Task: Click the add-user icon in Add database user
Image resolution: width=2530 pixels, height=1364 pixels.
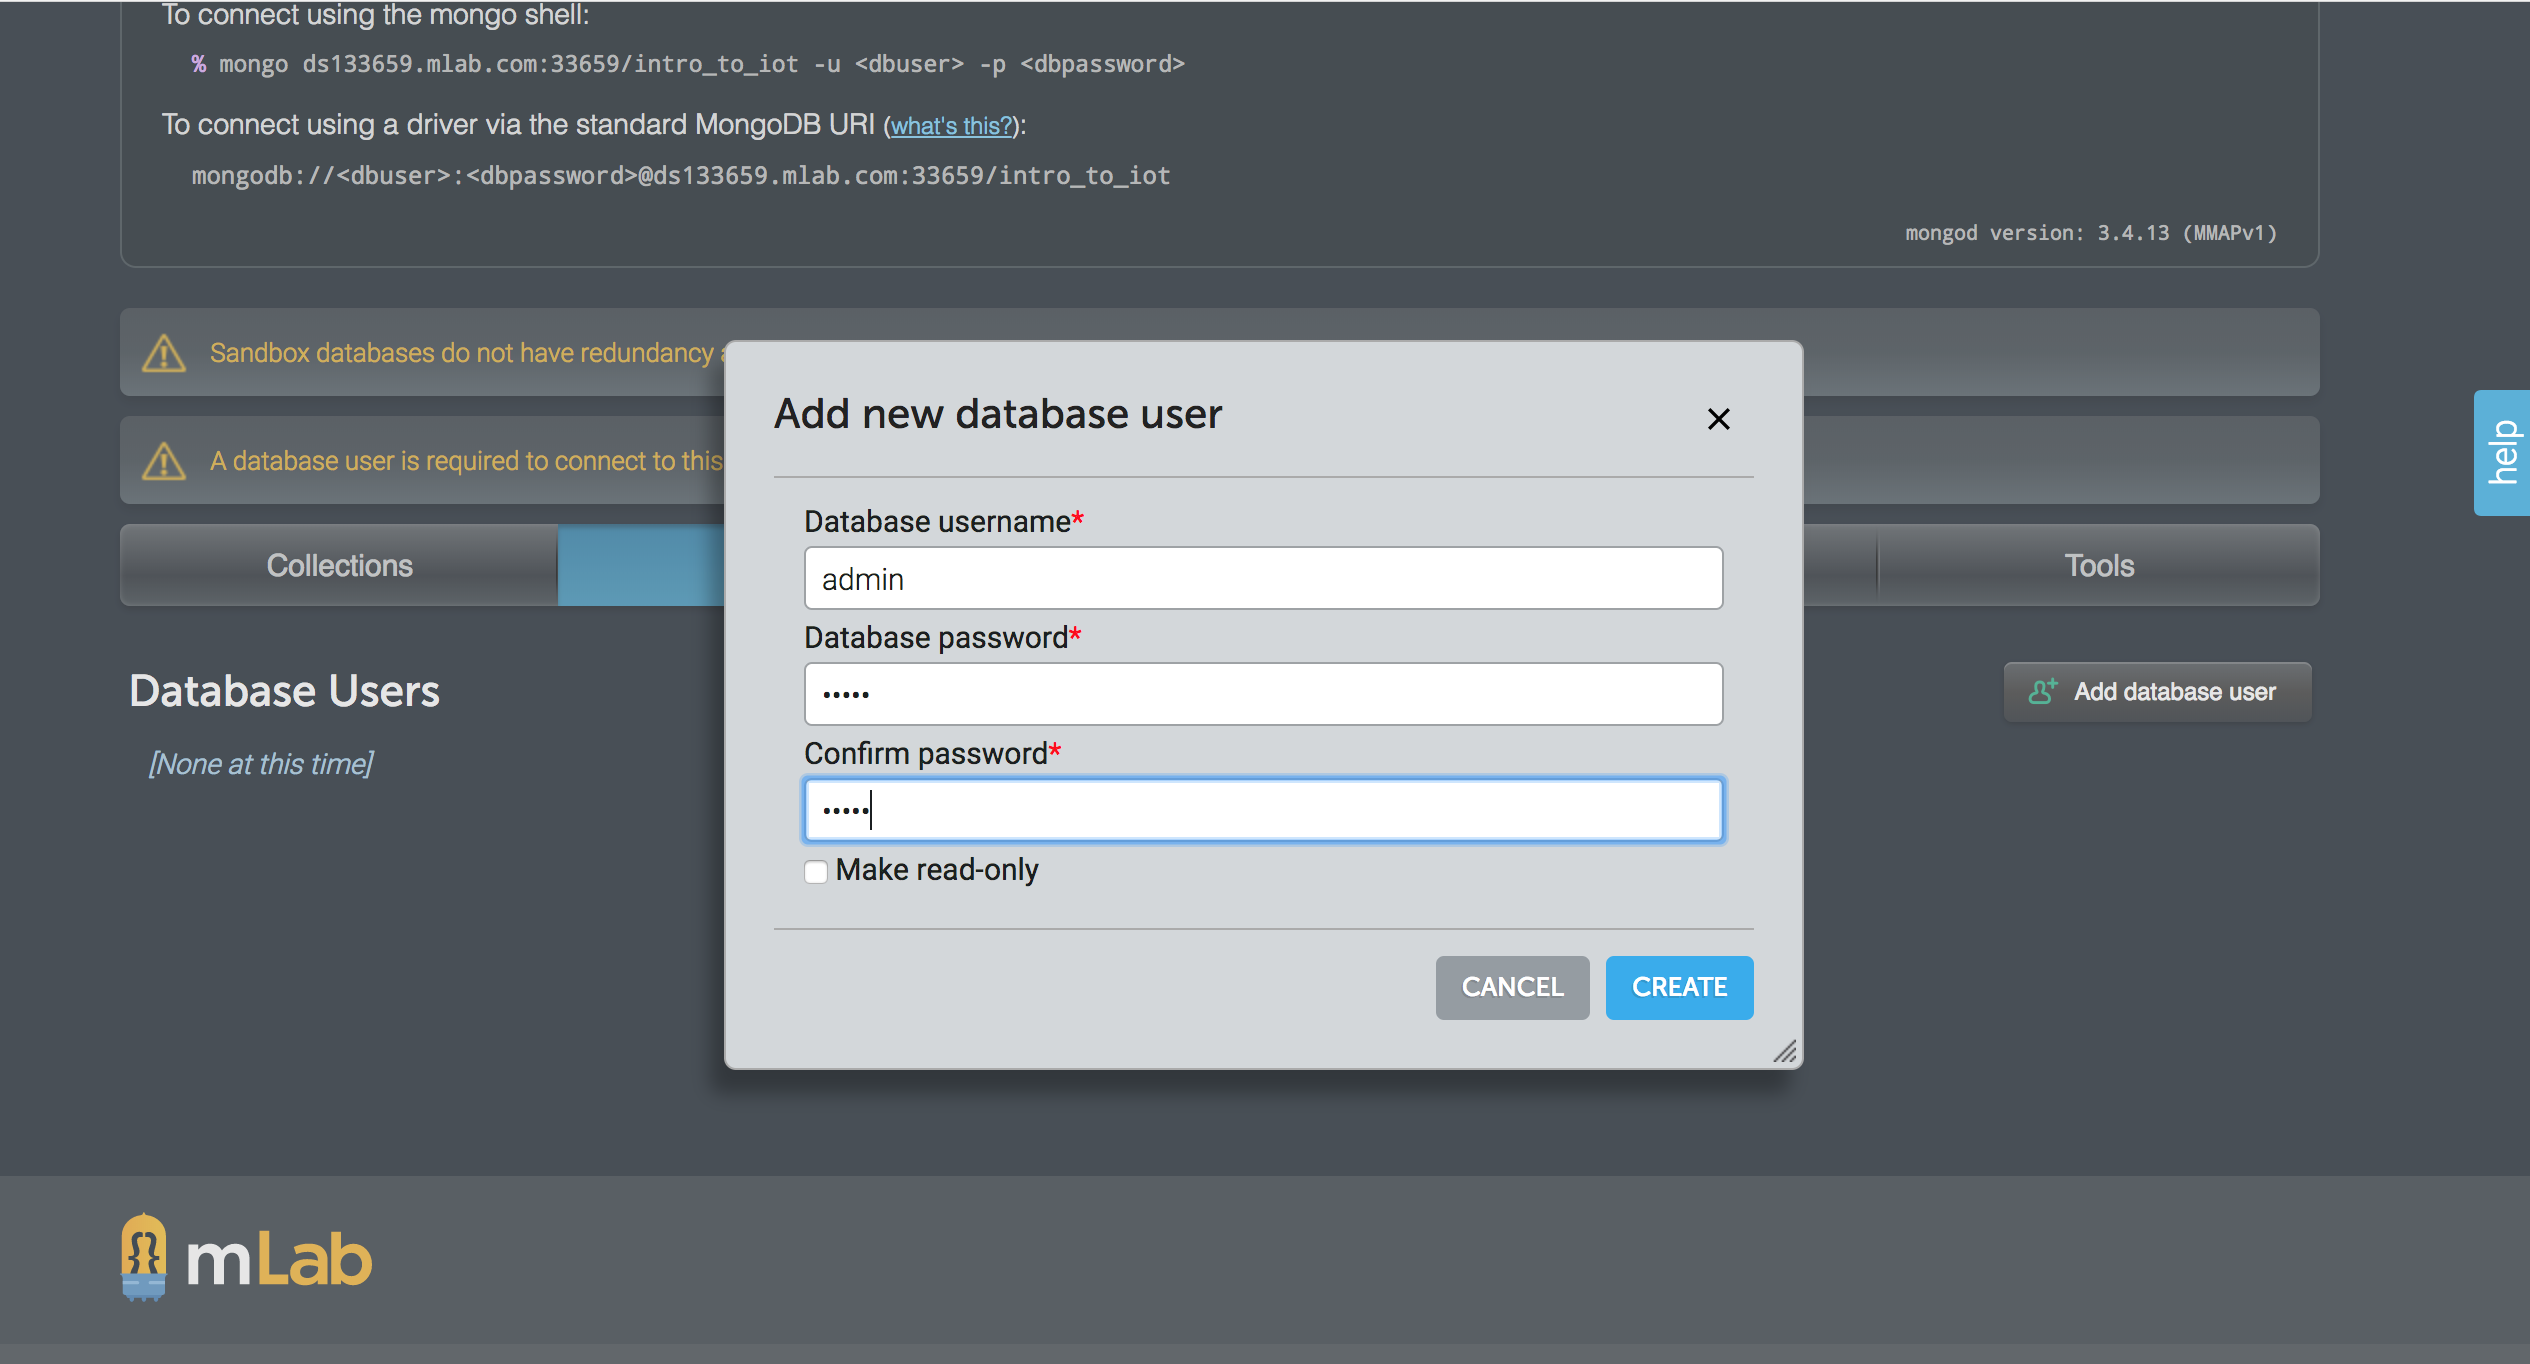Action: [2042, 691]
